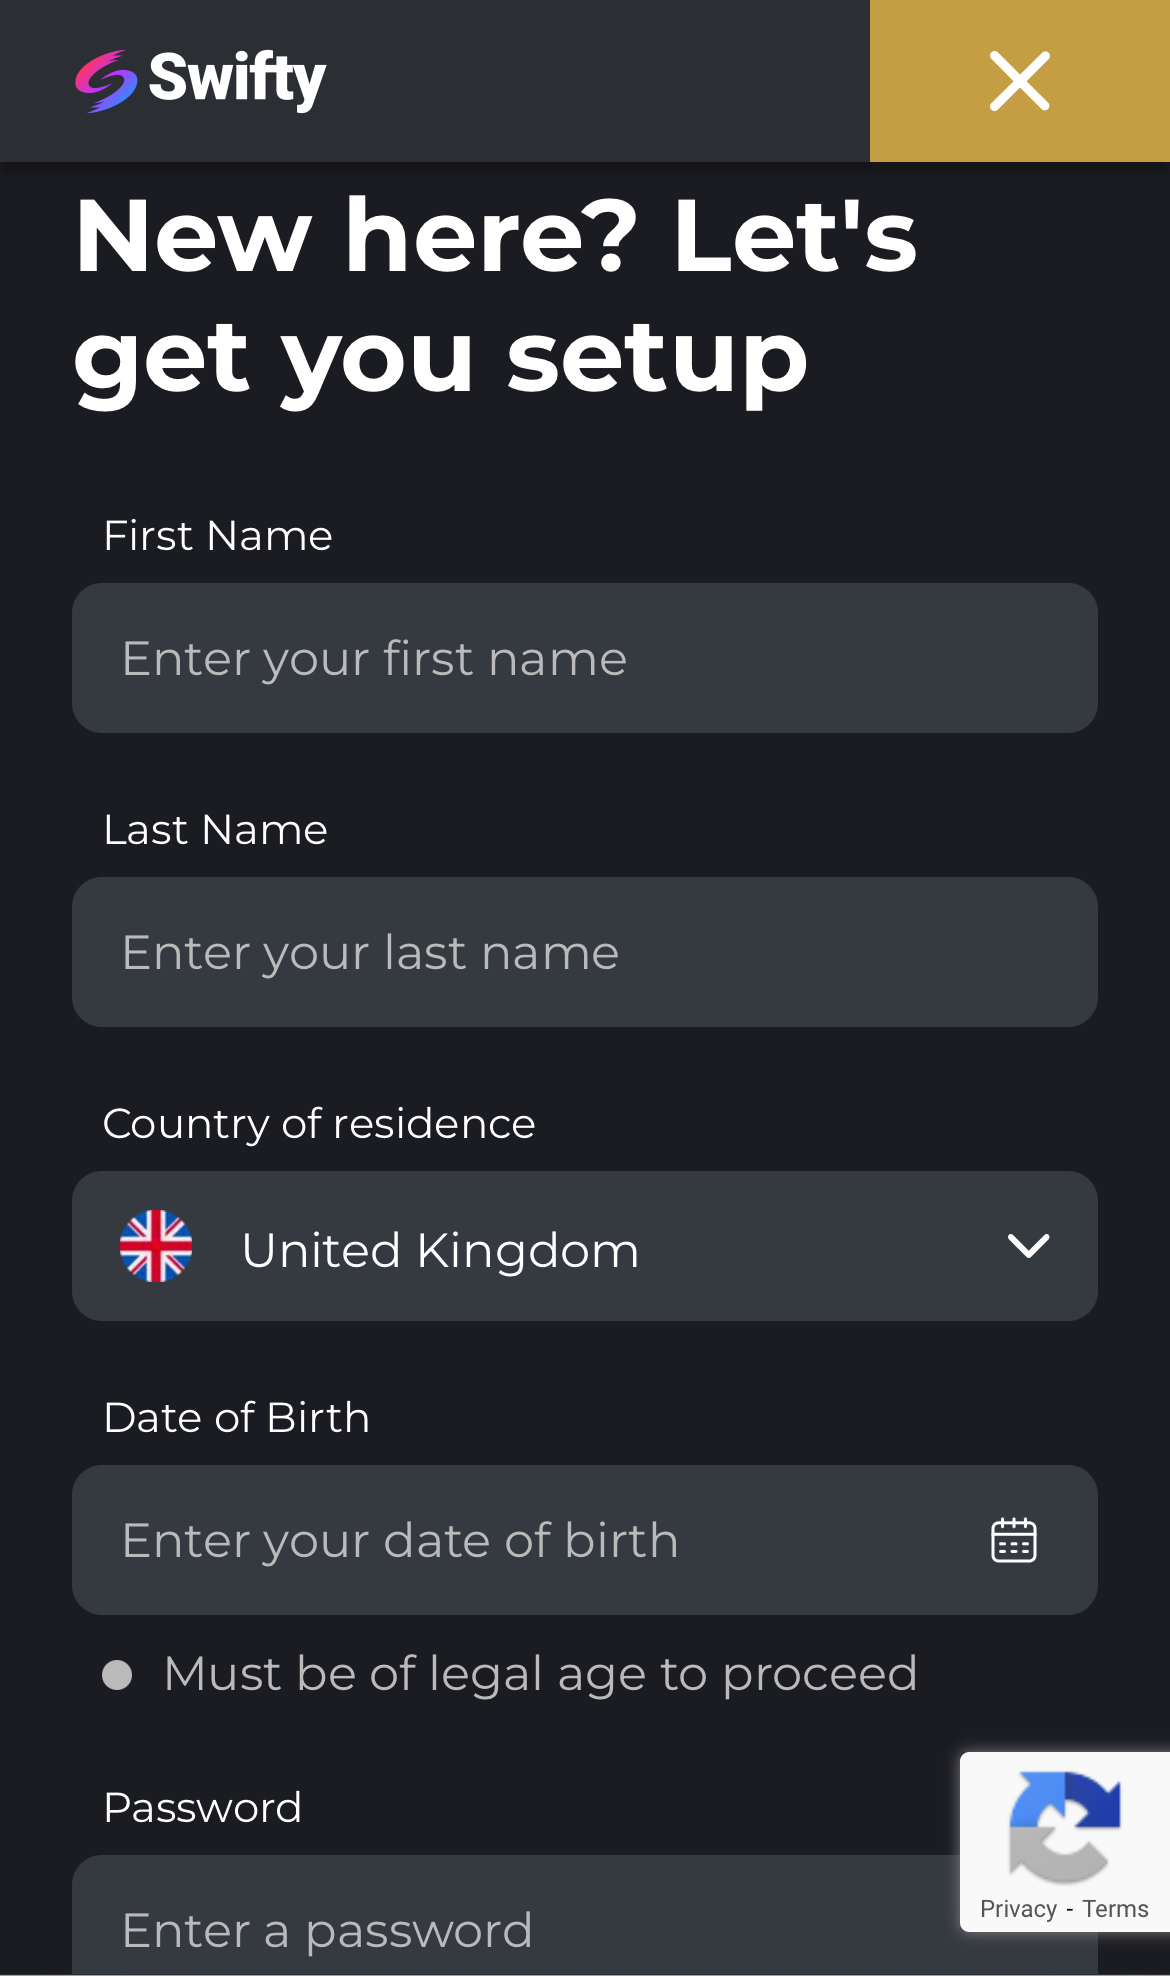Click the Country of residence label
This screenshot has height=1976, width=1170.
pos(319,1124)
